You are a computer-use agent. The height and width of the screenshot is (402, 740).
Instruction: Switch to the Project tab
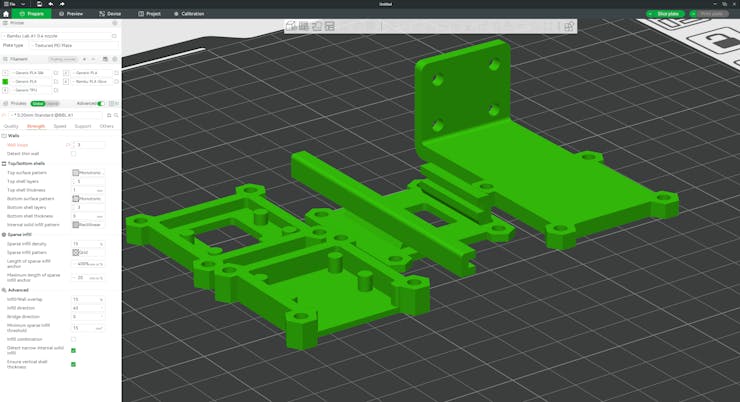tap(149, 14)
